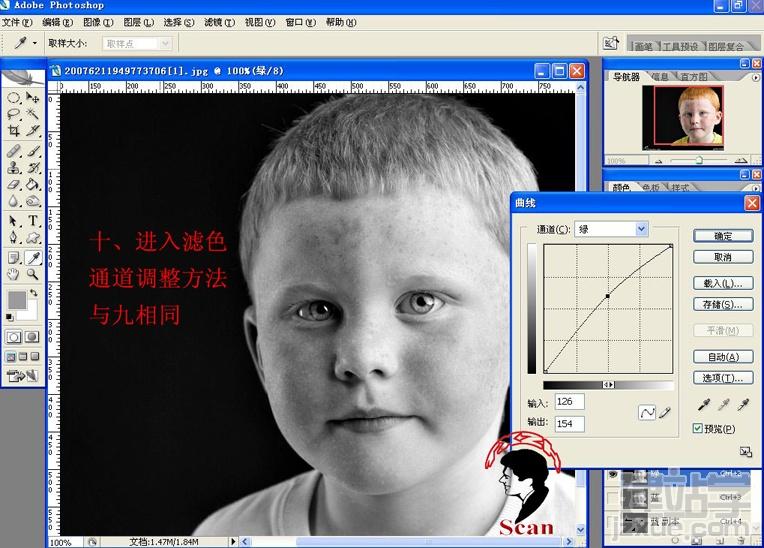Select the Notes tool

pyautogui.click(x=14, y=258)
